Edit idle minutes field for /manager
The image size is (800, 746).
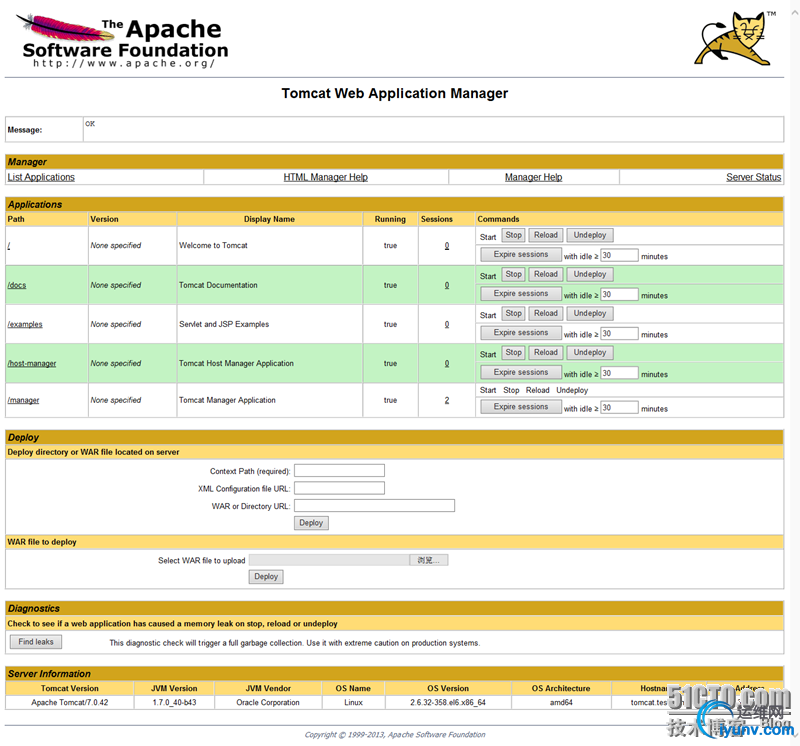tap(619, 408)
